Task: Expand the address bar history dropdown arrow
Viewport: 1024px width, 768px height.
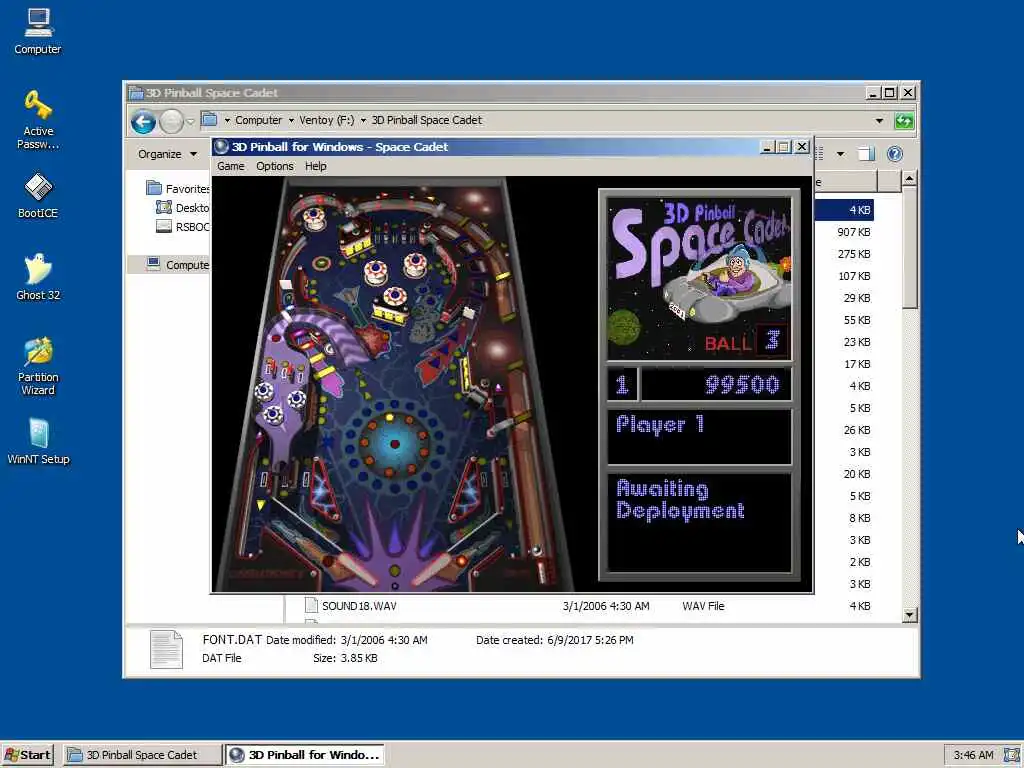Action: (x=879, y=121)
